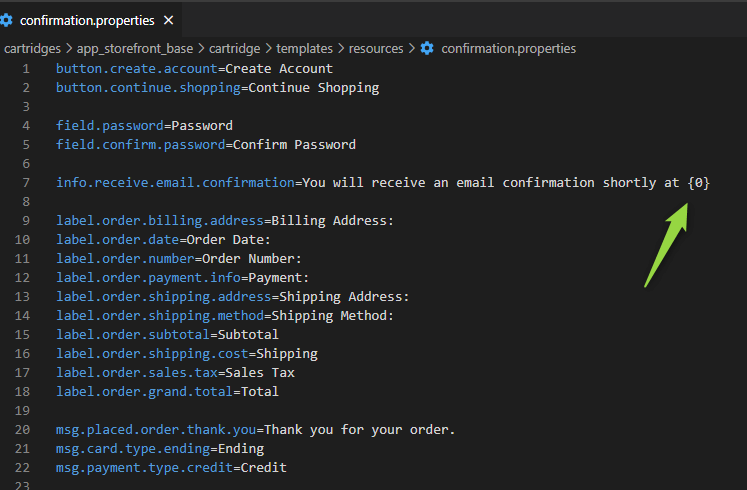Click the 'Create Account' value text

coord(279,69)
